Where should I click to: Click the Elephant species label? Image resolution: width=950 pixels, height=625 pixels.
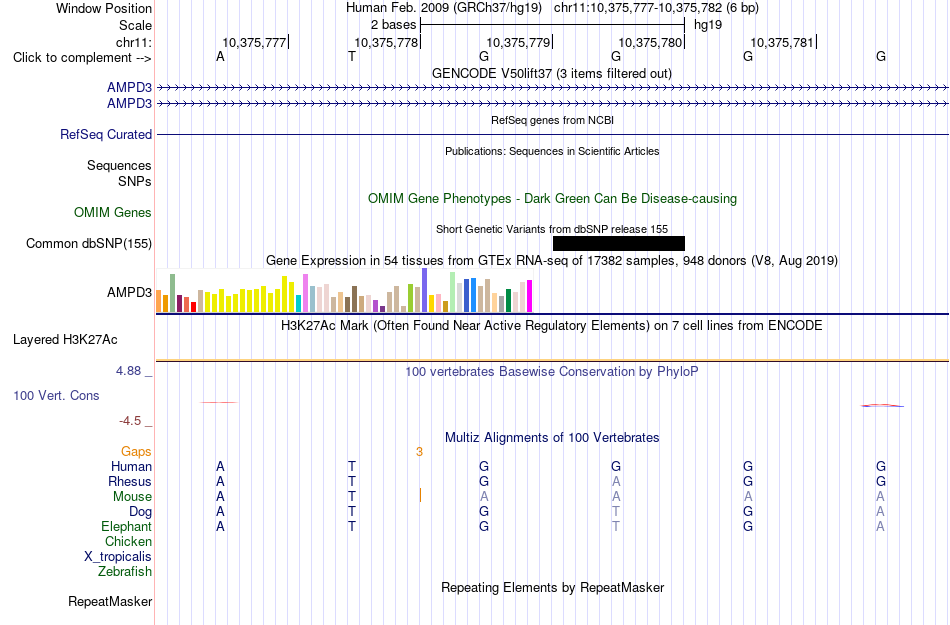tap(126, 526)
